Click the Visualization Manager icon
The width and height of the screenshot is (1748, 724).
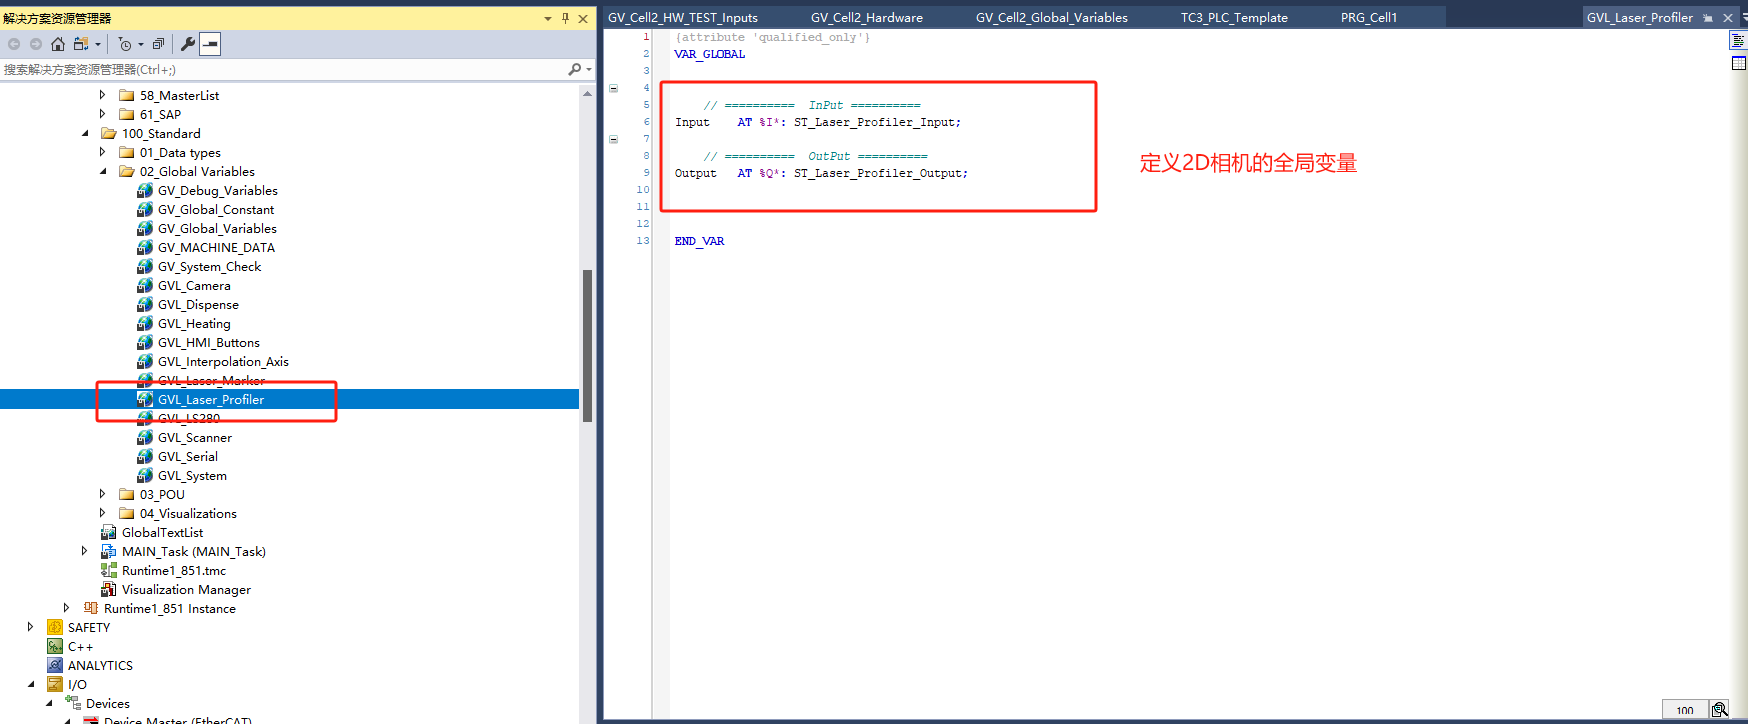coord(109,589)
